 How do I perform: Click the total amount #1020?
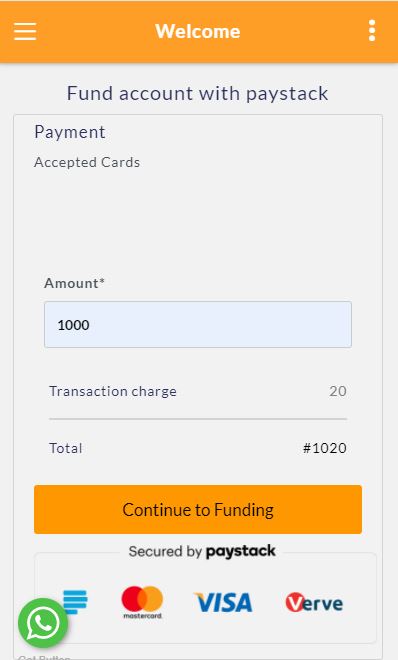point(325,448)
